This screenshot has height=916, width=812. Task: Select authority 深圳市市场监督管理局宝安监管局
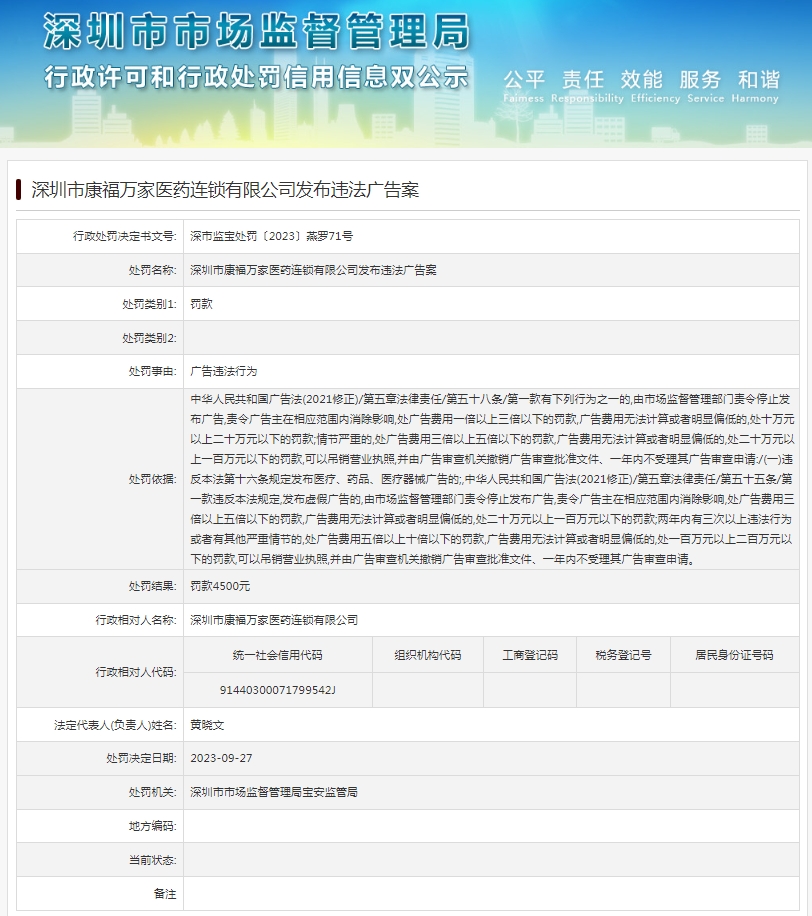point(273,792)
